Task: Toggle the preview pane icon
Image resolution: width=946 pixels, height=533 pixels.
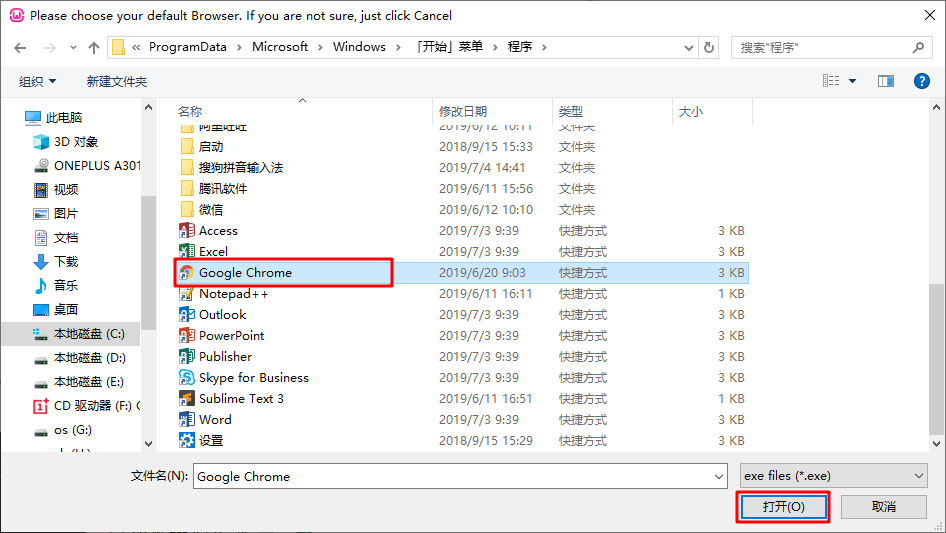Action: click(x=886, y=81)
